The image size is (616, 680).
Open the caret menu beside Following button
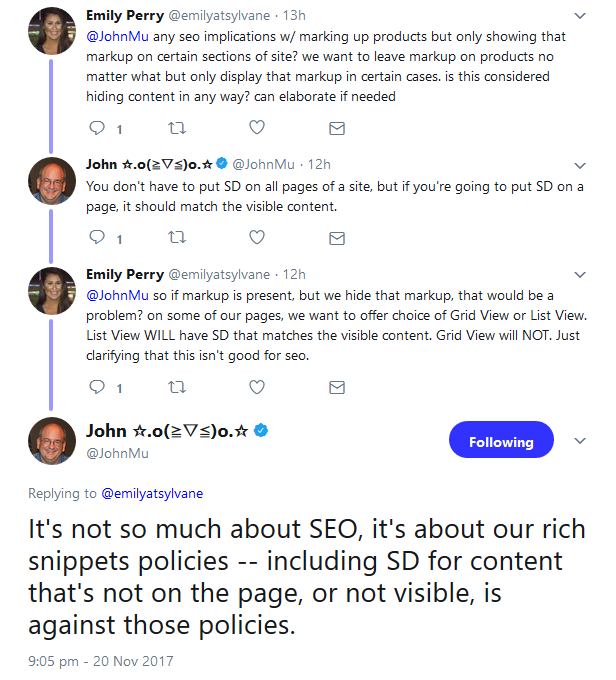point(580,442)
